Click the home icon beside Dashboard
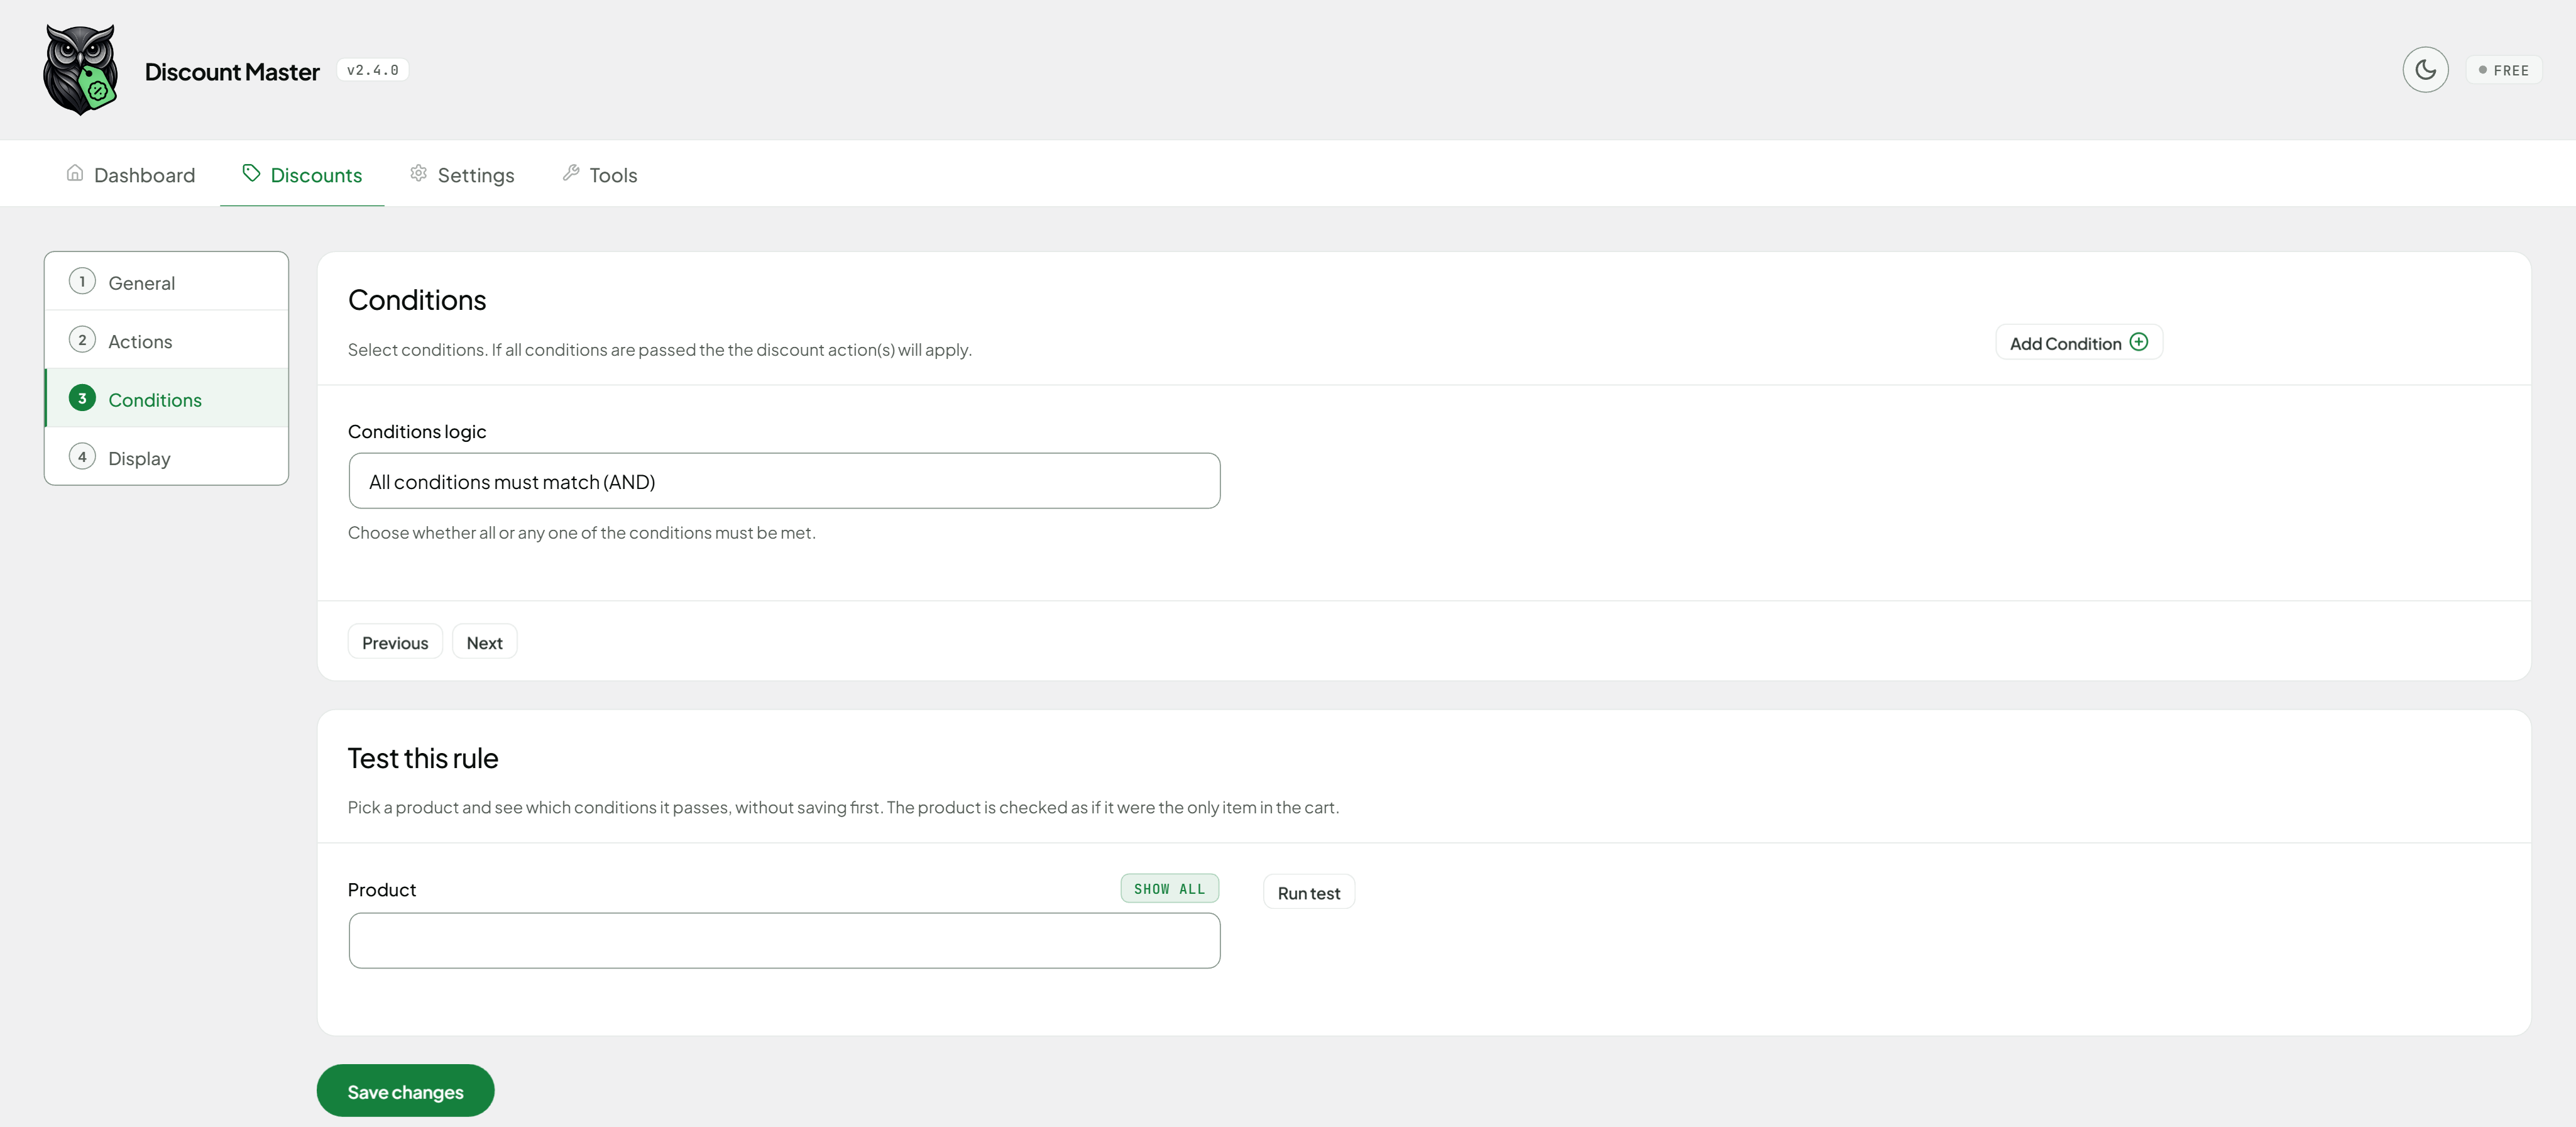Image resolution: width=2576 pixels, height=1127 pixels. (x=75, y=173)
